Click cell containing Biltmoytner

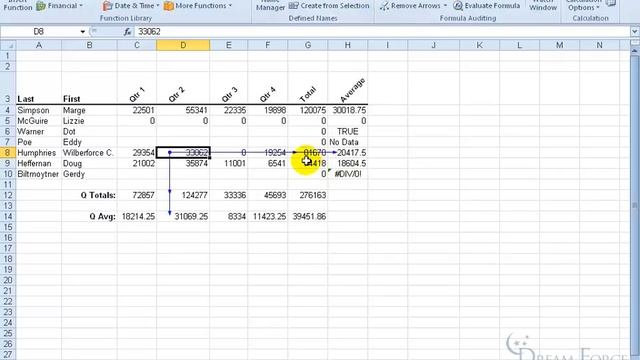pyautogui.click(x=39, y=174)
